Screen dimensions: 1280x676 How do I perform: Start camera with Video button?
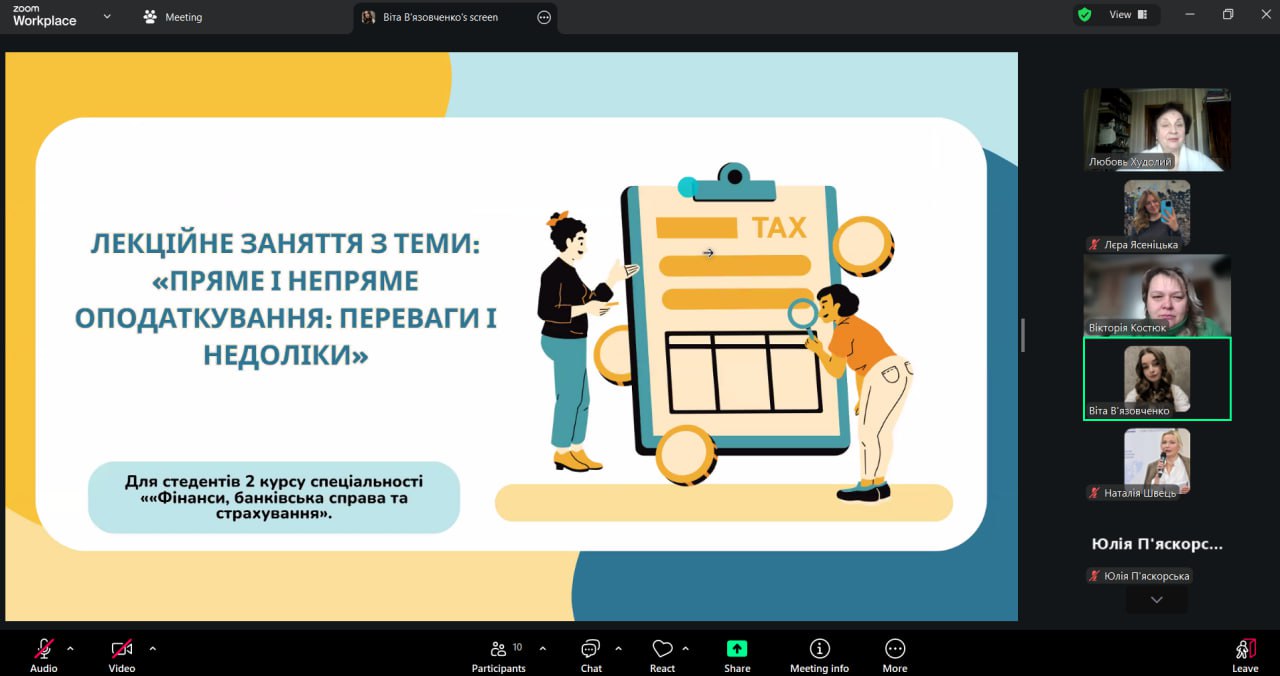pyautogui.click(x=122, y=655)
